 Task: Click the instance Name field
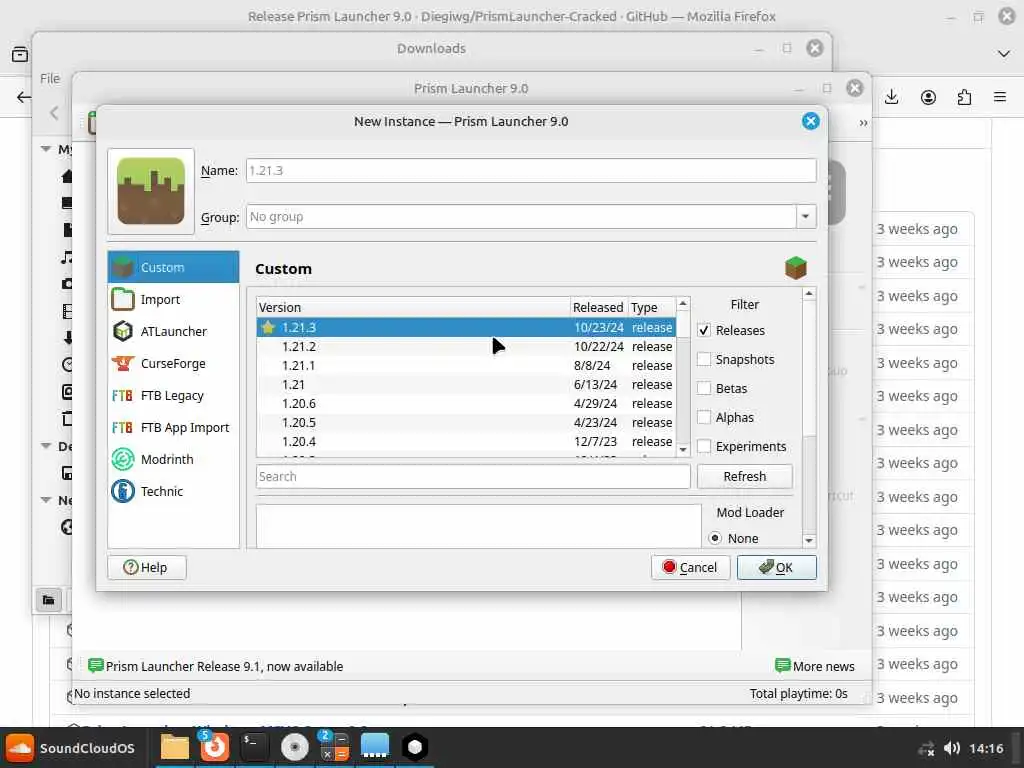coord(531,170)
